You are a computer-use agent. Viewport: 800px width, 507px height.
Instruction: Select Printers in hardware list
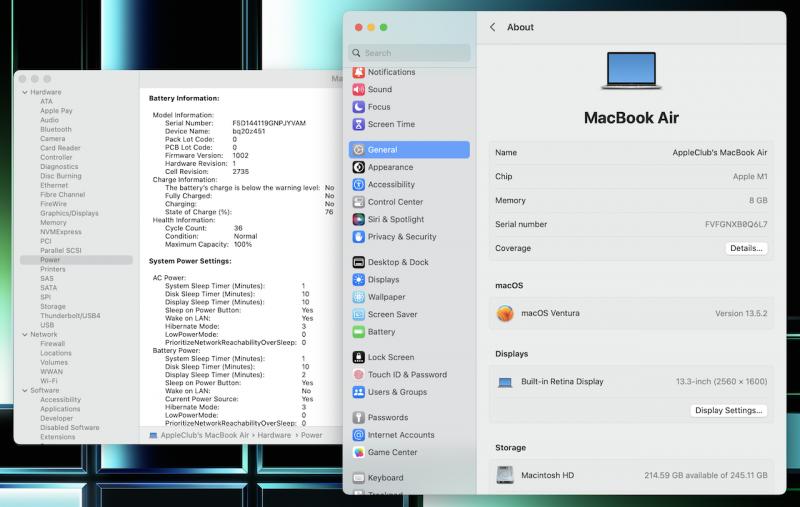pos(53,269)
